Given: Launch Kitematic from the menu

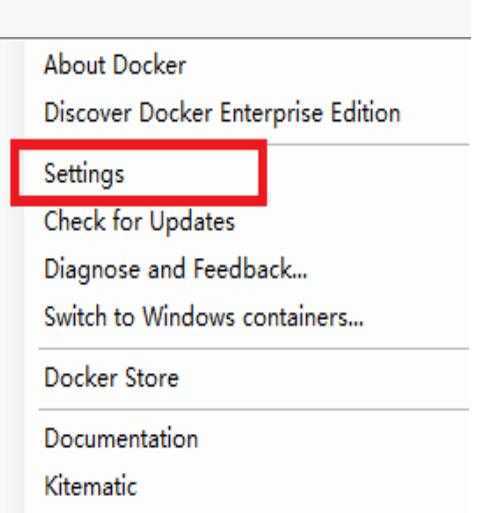Looking at the screenshot, I should point(90,485).
